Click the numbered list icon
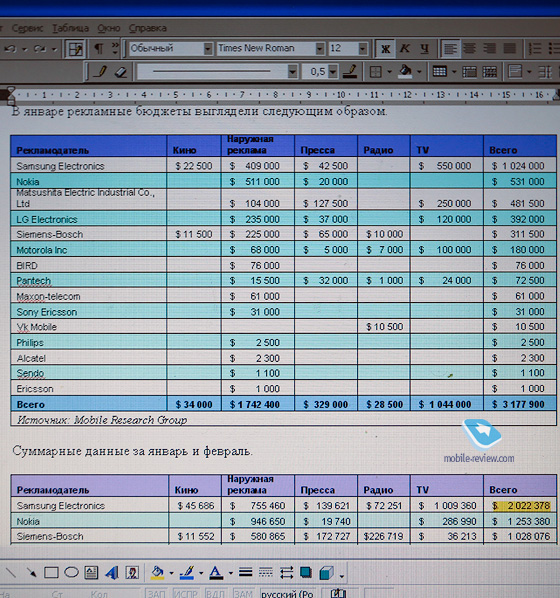560x598 pixels. pyautogui.click(x=535, y=48)
